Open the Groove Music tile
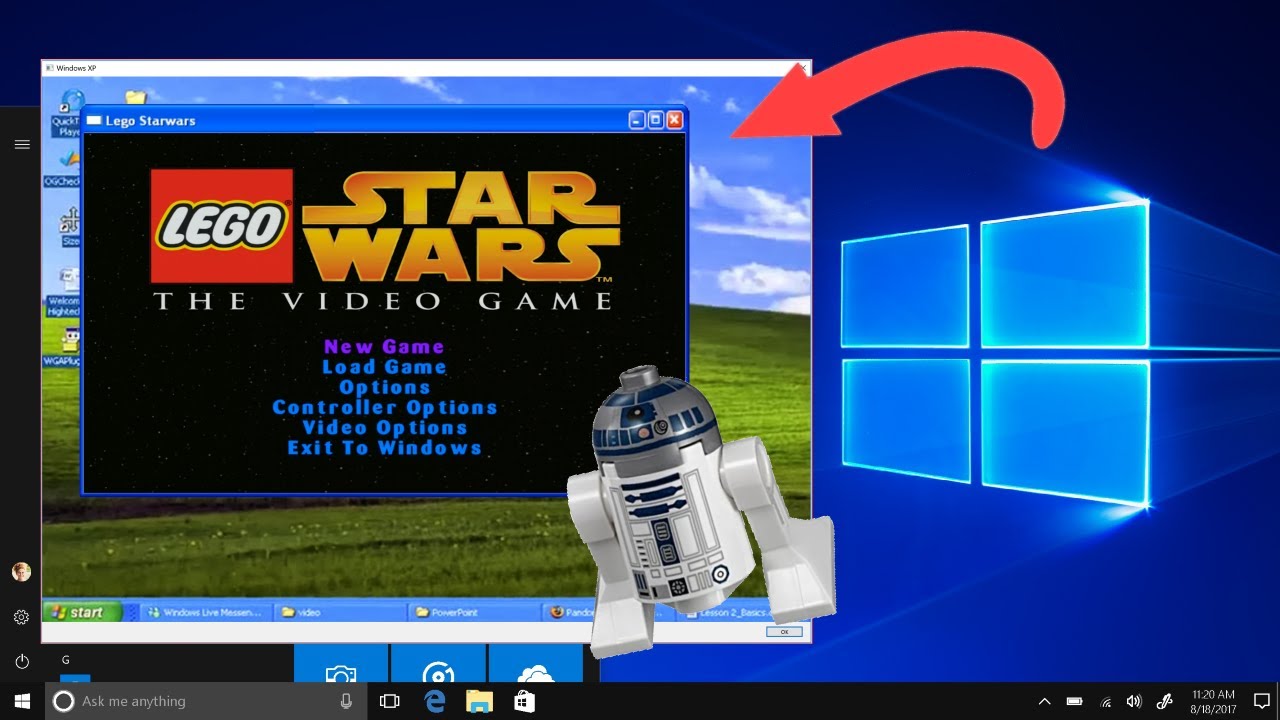This screenshot has height=720, width=1280. pos(438,664)
